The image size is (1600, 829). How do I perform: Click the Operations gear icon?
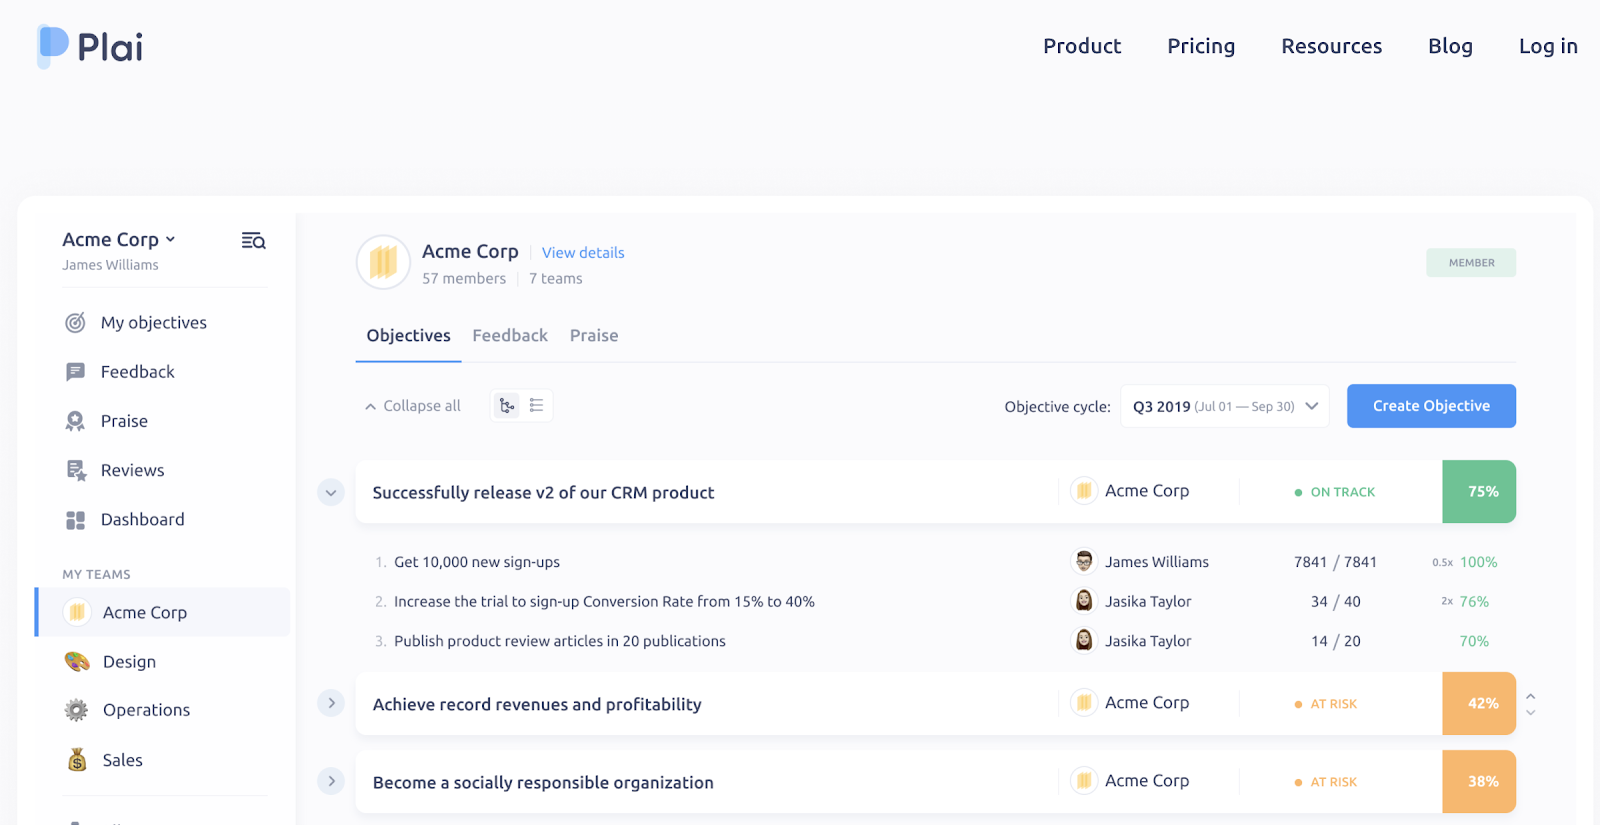click(77, 710)
